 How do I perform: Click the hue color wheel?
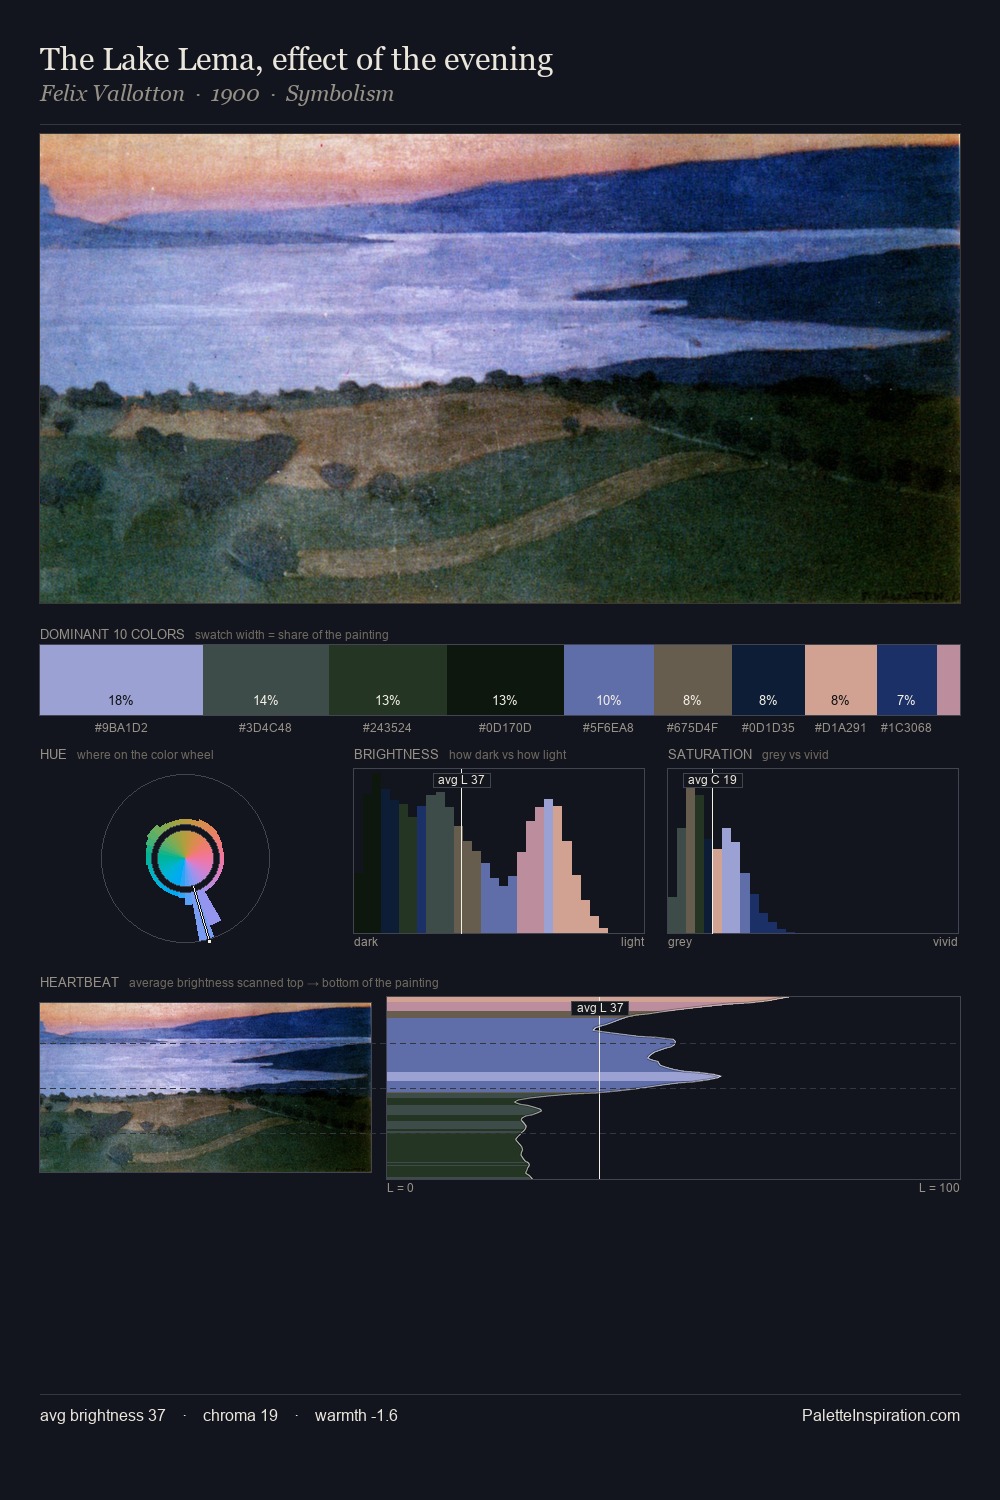pyautogui.click(x=185, y=858)
